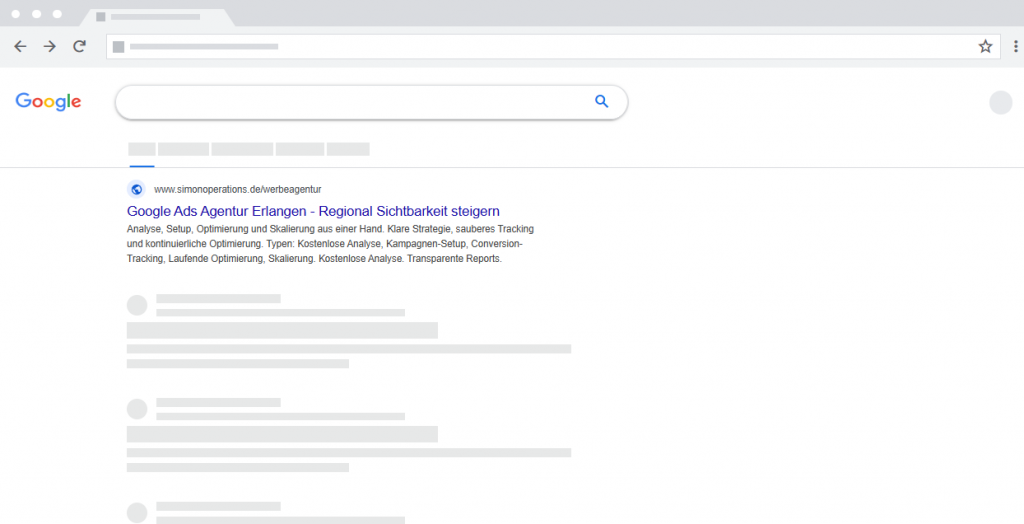Select the active blue-underlined search tab
Screen dimensions: 1024x524
pos(141,149)
